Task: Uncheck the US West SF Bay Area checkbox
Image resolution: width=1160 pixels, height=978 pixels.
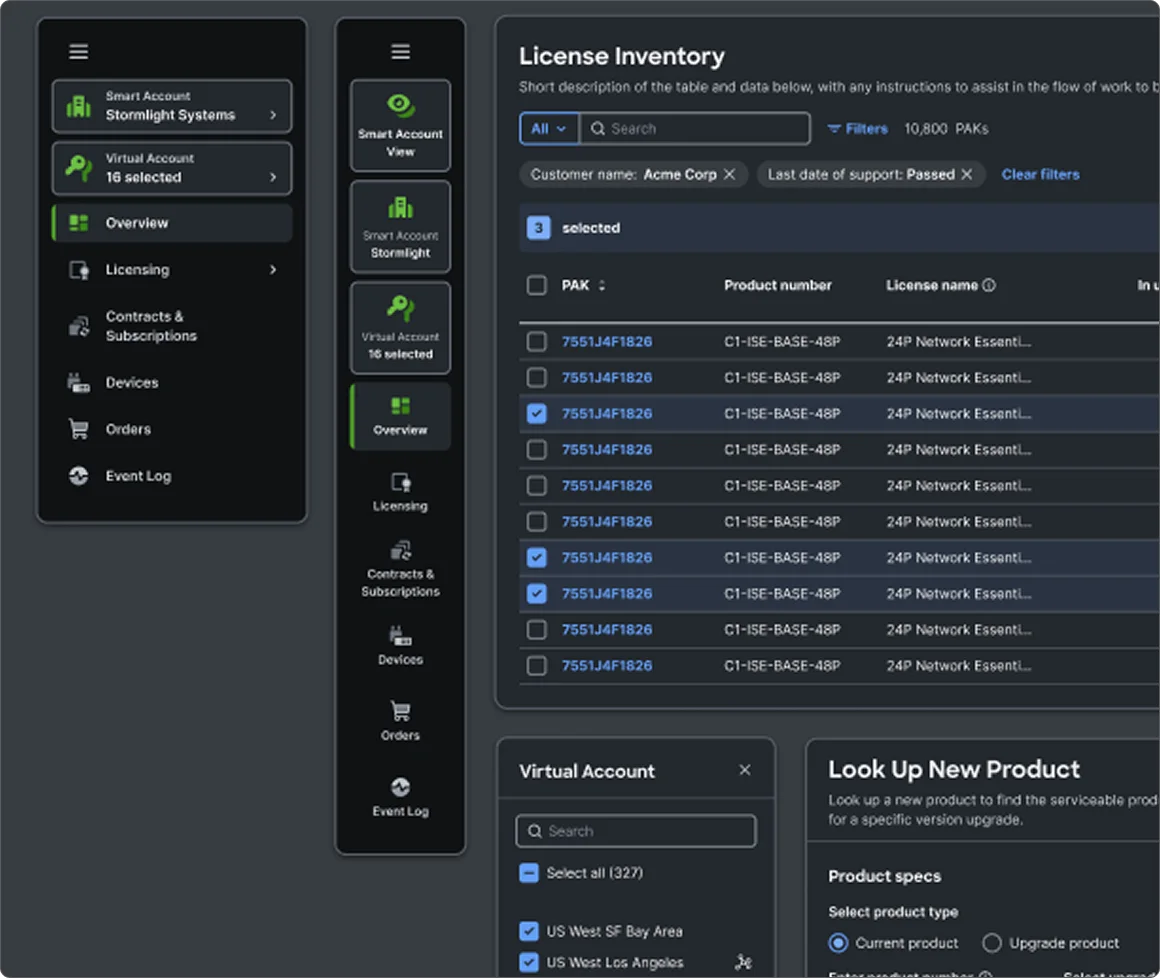Action: coord(529,931)
